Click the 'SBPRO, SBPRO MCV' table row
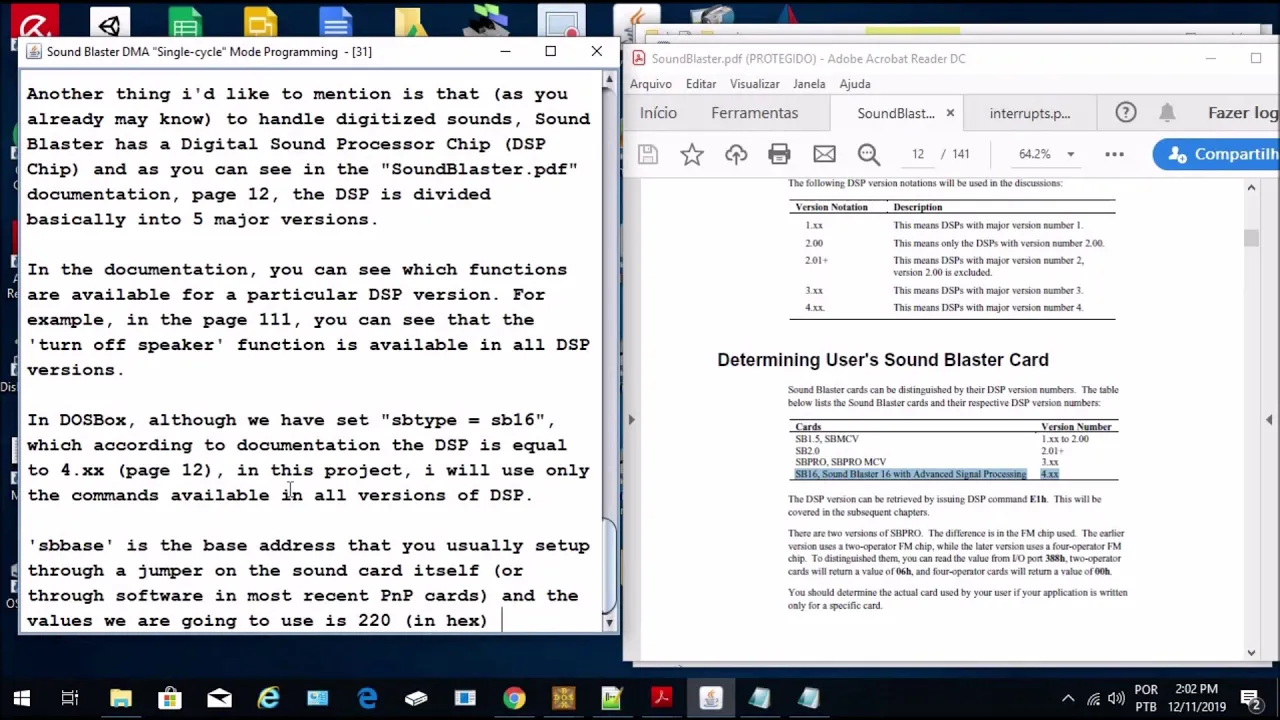 click(x=953, y=463)
